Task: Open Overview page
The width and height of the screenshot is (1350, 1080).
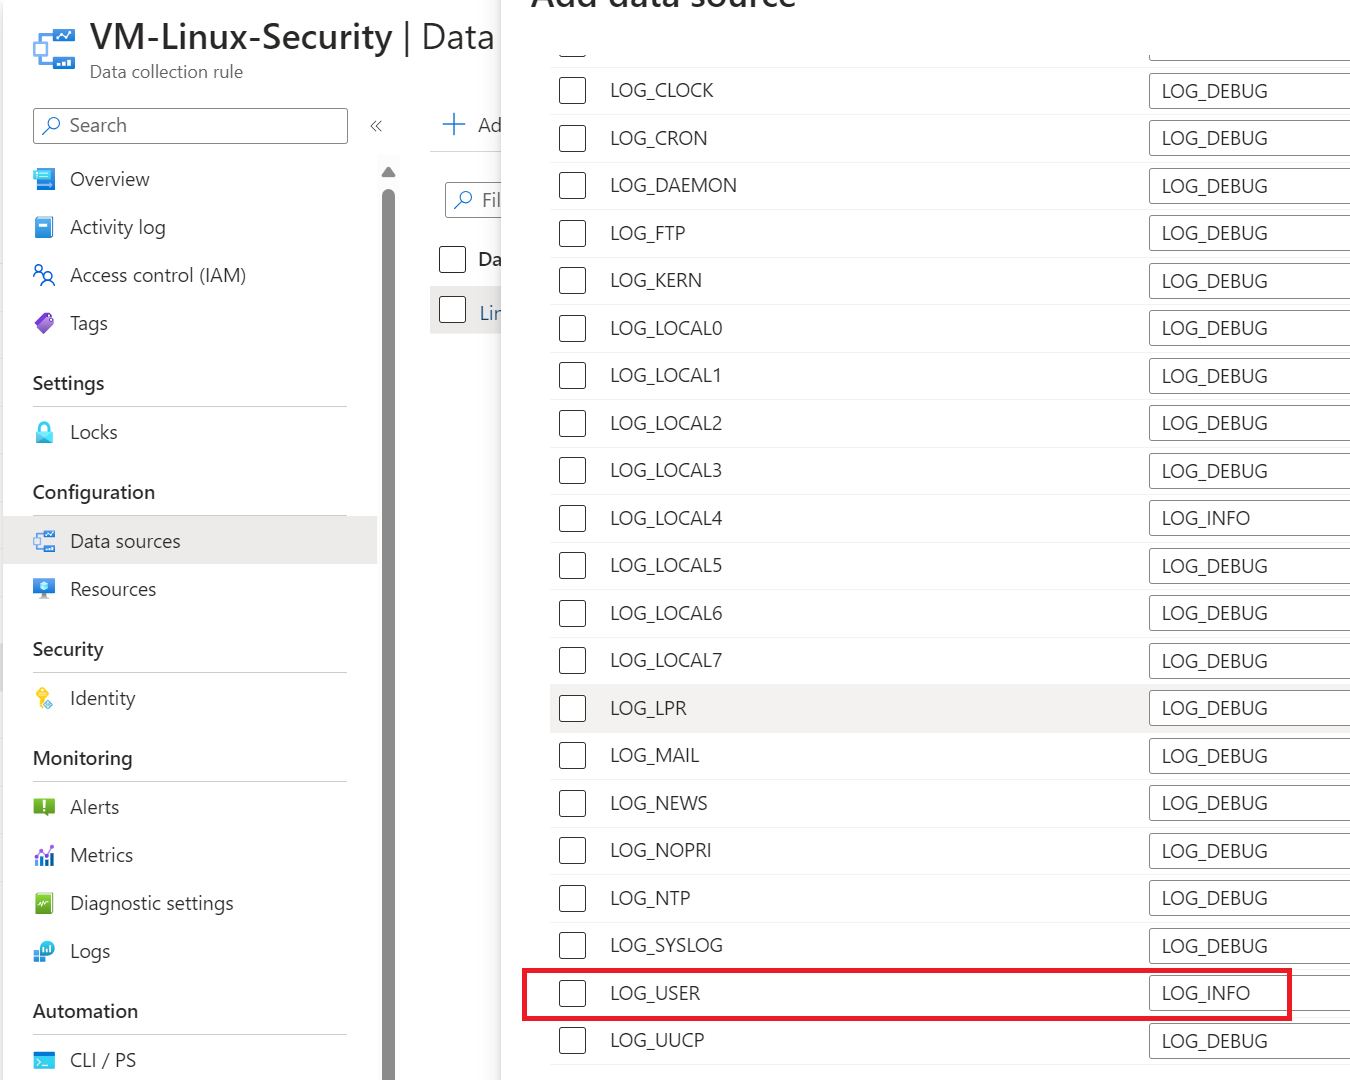Action: [110, 179]
